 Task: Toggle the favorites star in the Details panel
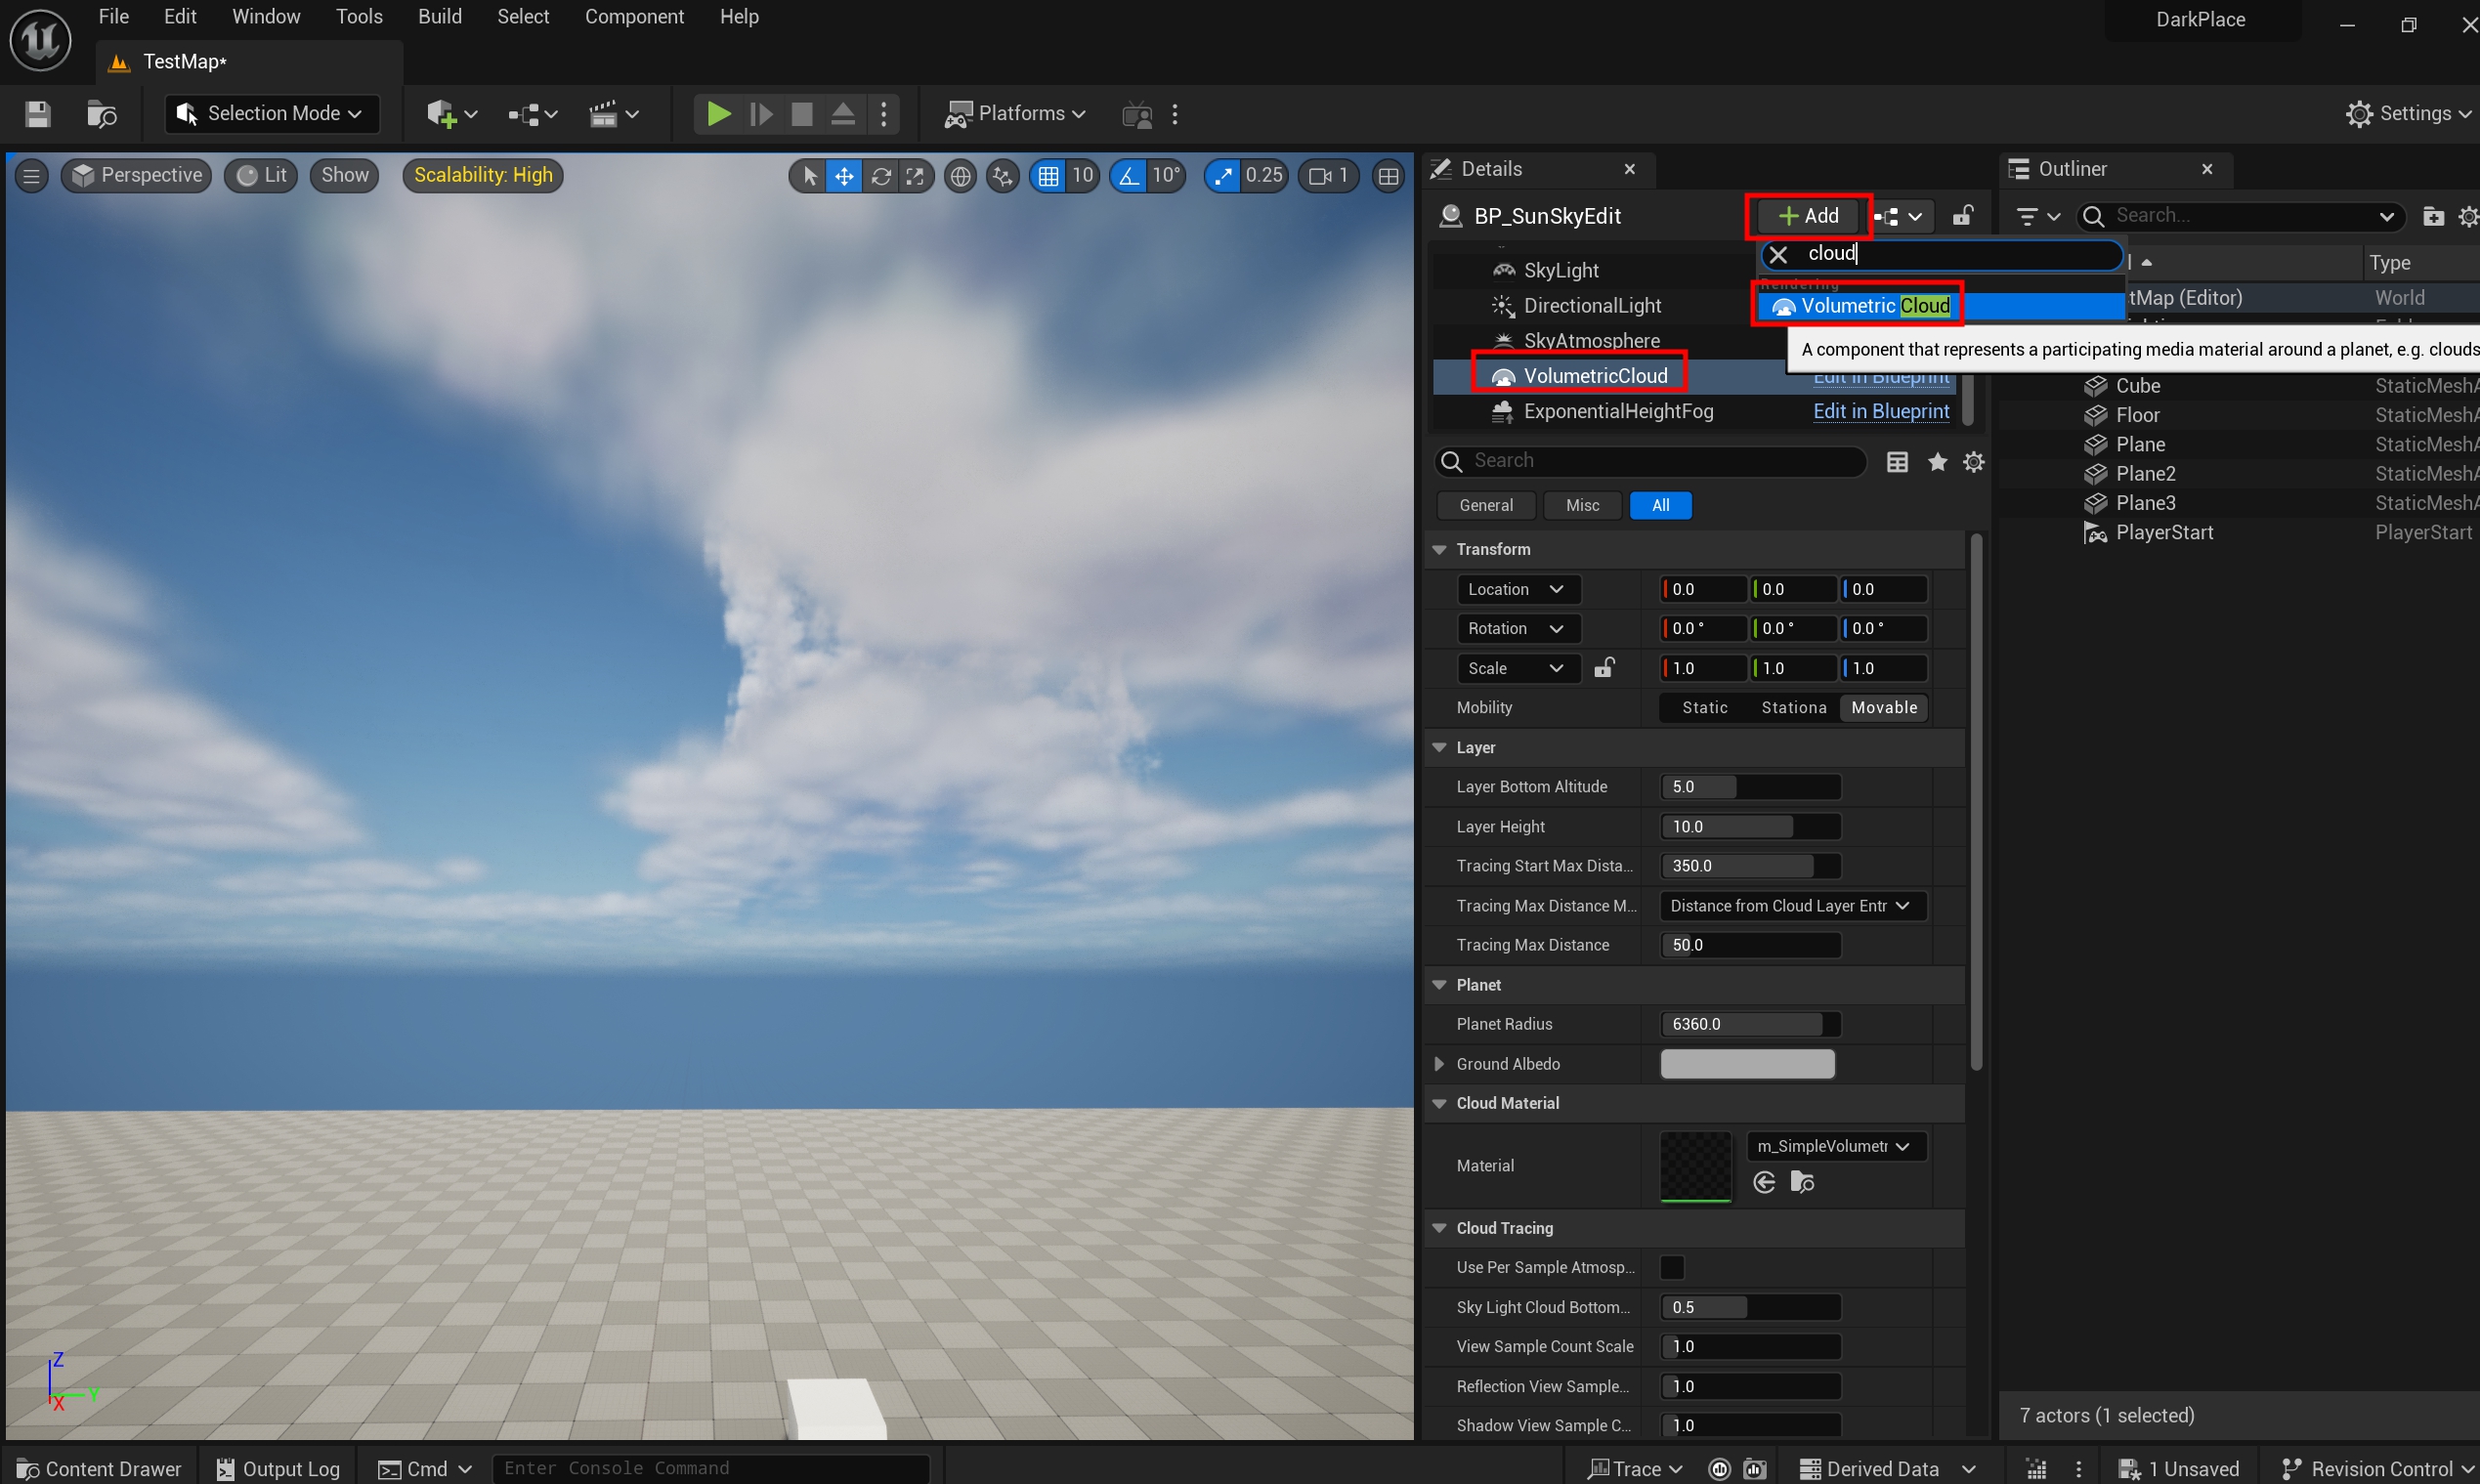pos(1938,461)
